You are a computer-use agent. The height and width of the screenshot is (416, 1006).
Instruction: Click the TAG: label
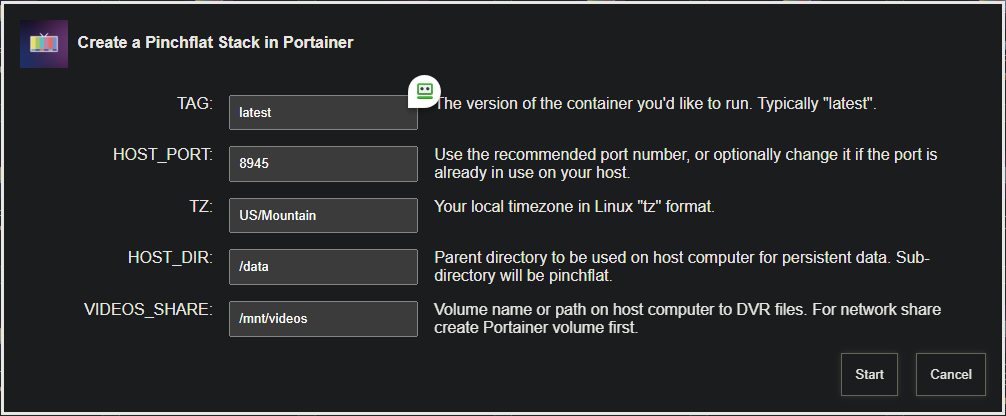point(194,103)
